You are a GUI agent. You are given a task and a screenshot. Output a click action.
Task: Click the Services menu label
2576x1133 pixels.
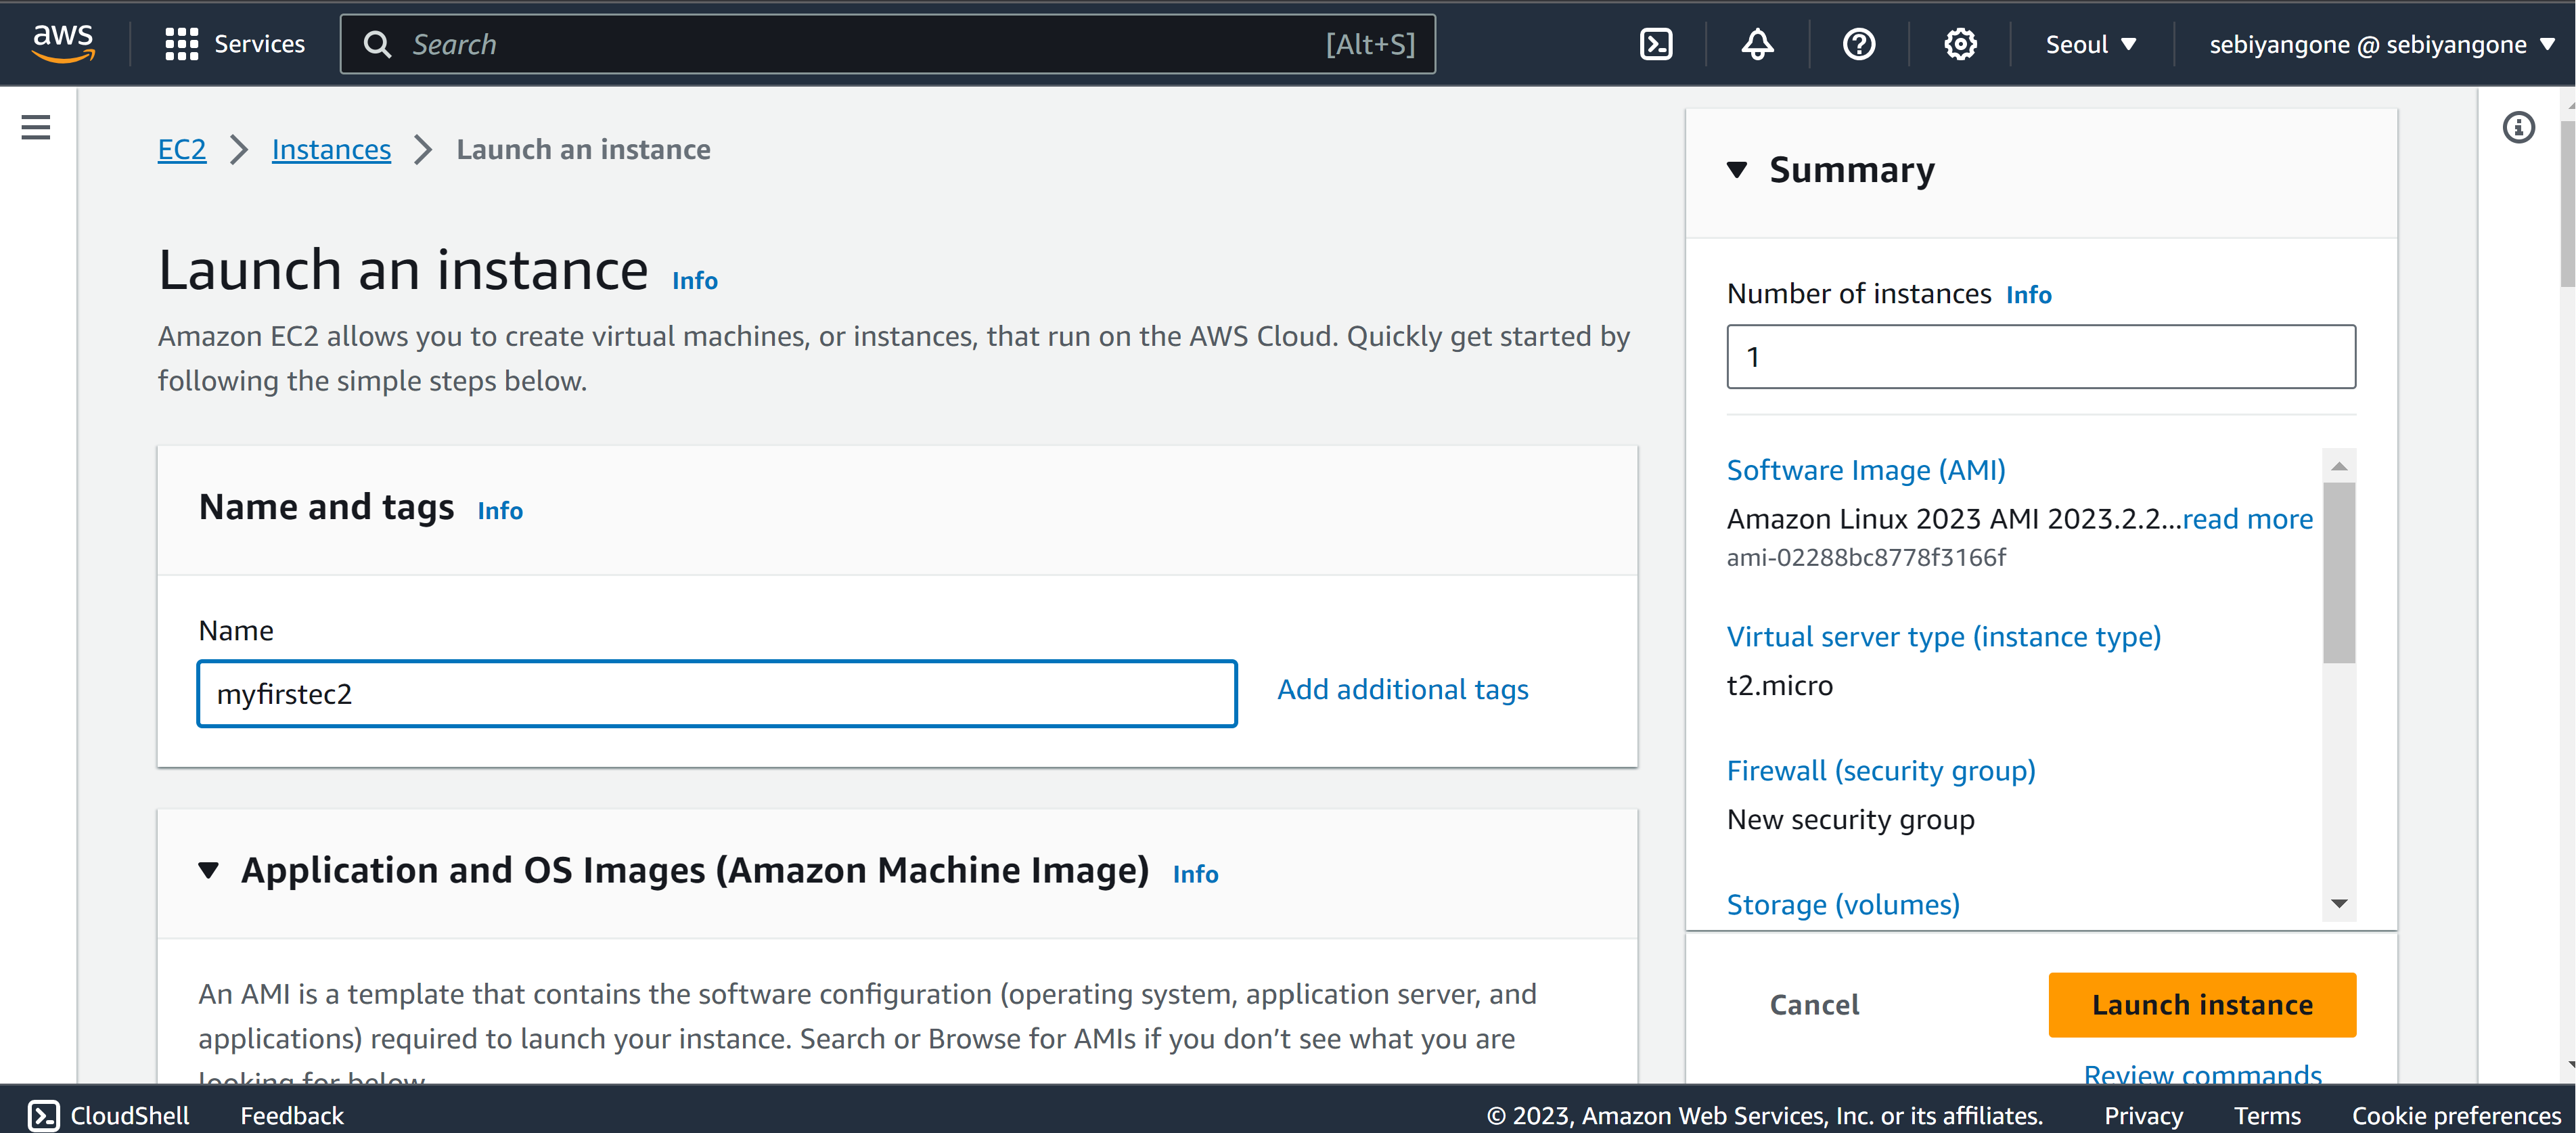259,44
